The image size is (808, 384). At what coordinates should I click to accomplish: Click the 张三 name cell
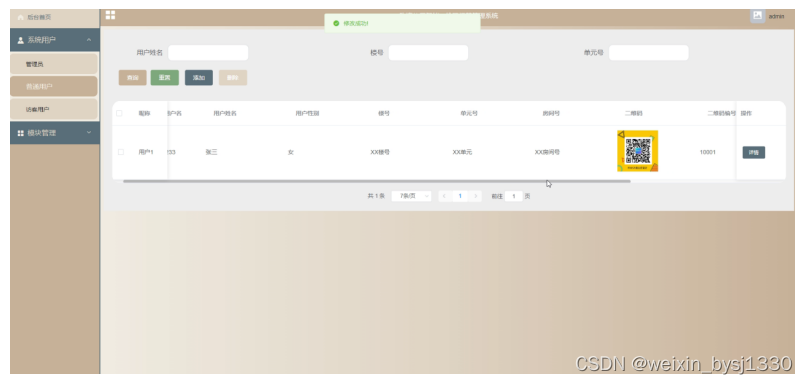pos(211,152)
